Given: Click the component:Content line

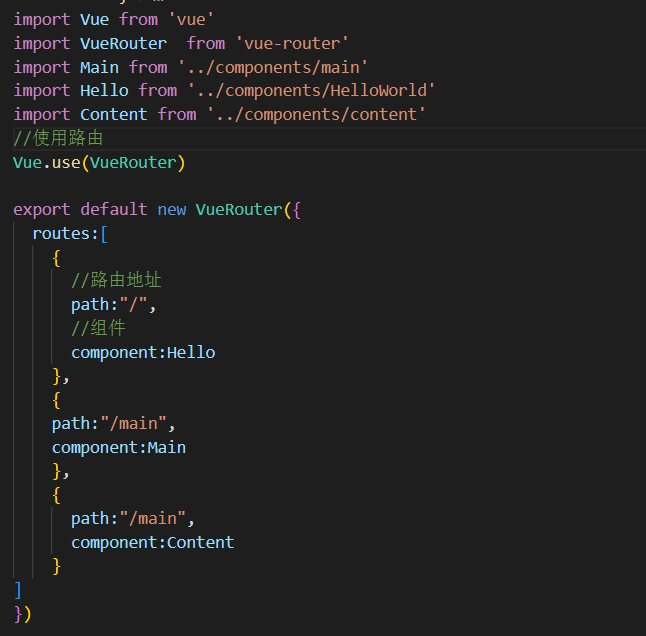Looking at the screenshot, I should (x=152, y=542).
